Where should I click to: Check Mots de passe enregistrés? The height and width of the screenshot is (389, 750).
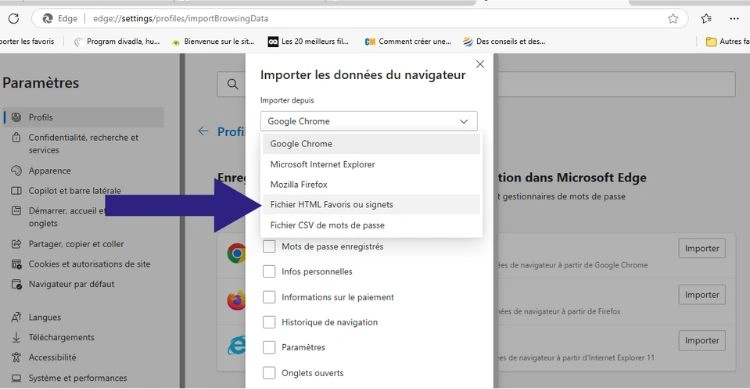[x=269, y=246]
